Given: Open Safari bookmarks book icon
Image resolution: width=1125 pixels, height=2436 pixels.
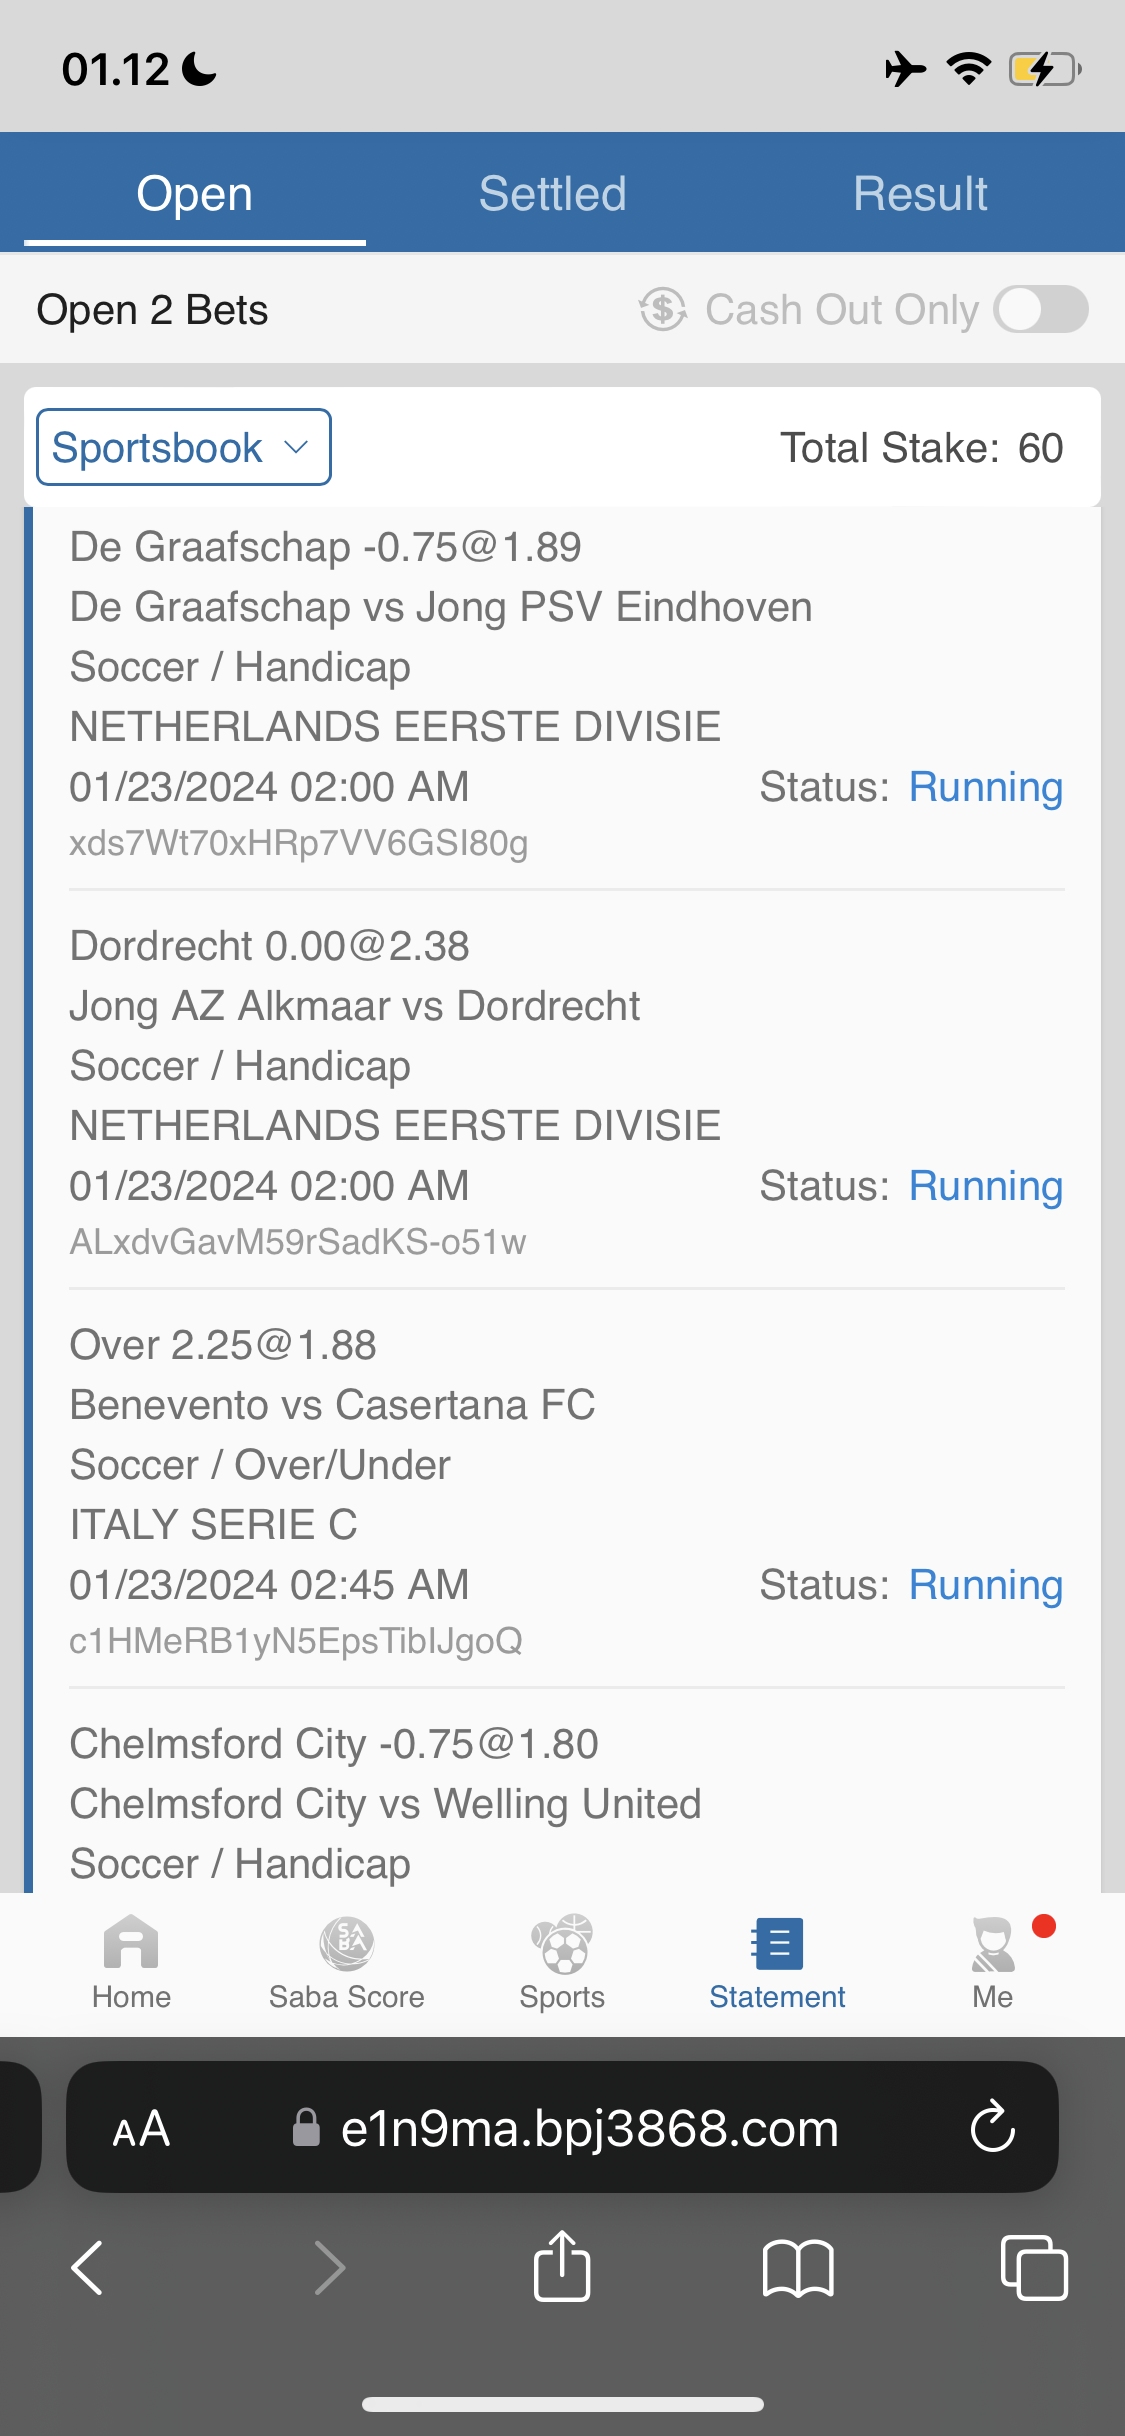Looking at the screenshot, I should [x=797, y=2267].
